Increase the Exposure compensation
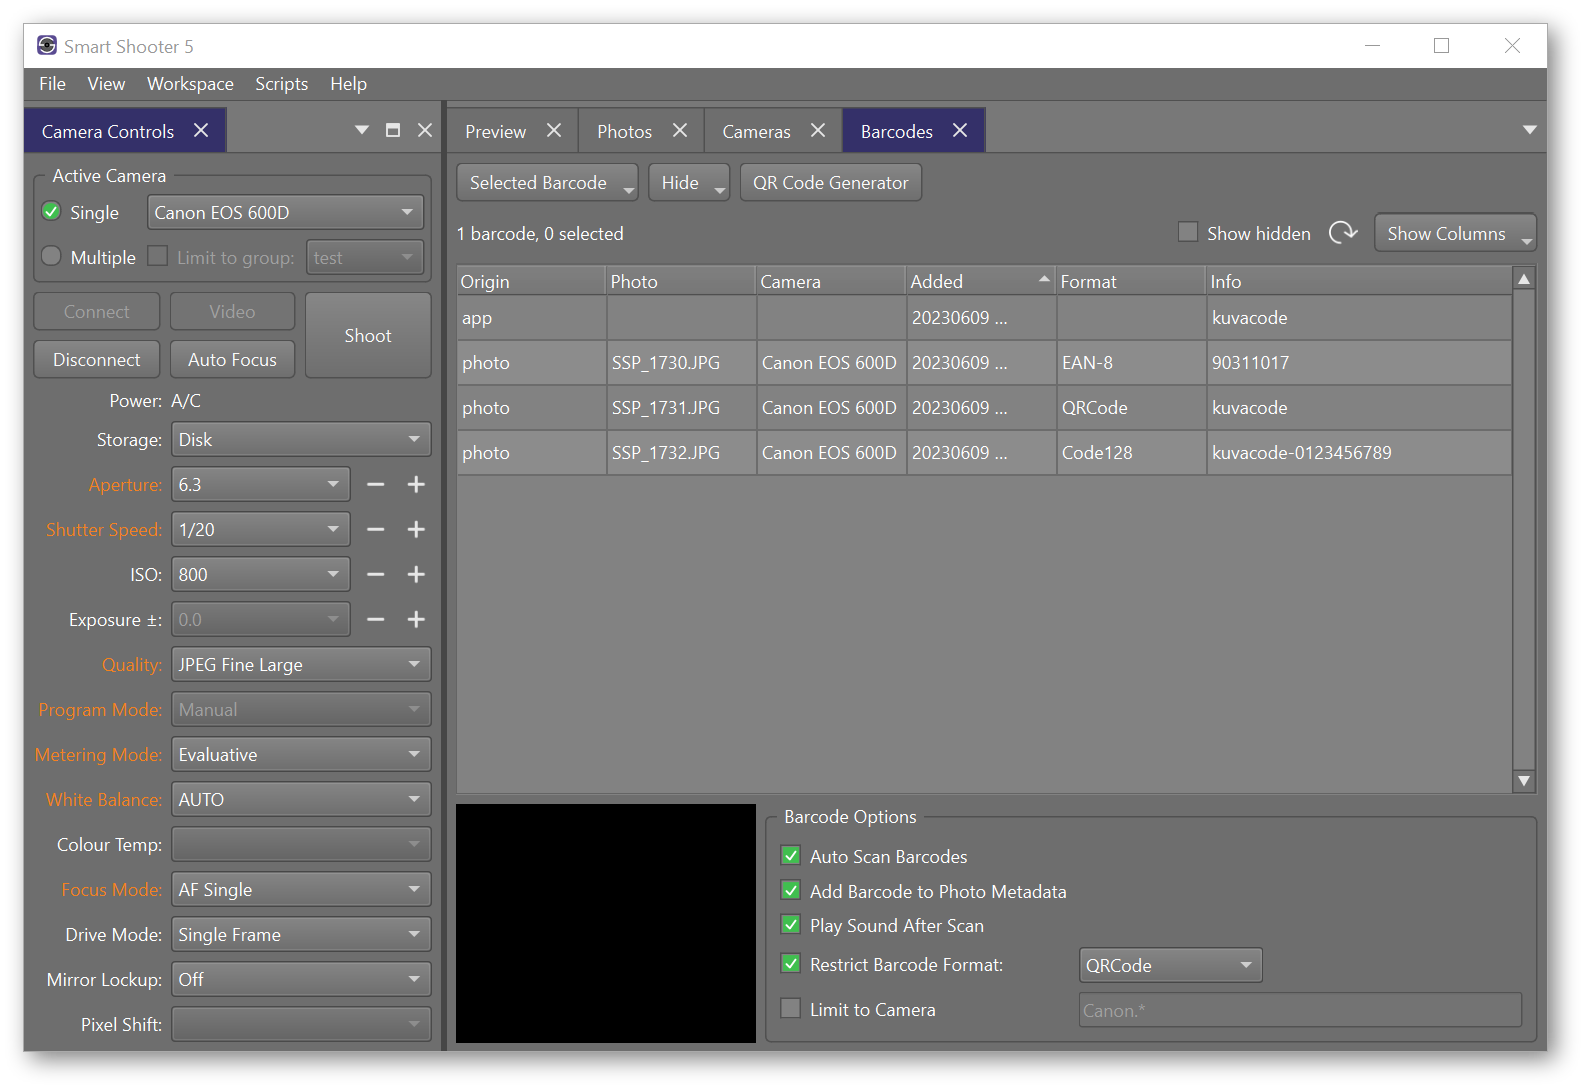This screenshot has width=1586, height=1090. click(416, 620)
